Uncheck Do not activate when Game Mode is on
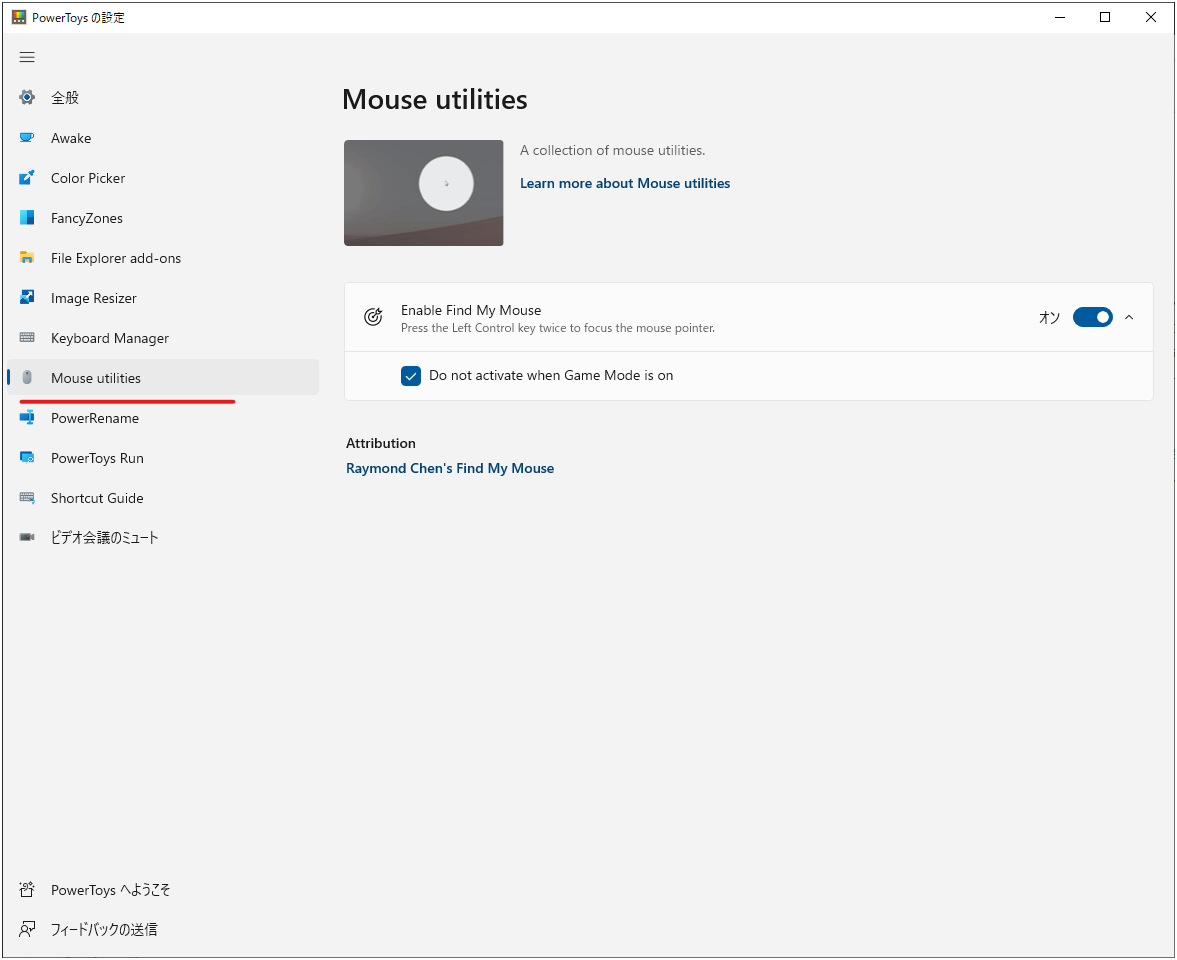1177x960 pixels. point(411,375)
